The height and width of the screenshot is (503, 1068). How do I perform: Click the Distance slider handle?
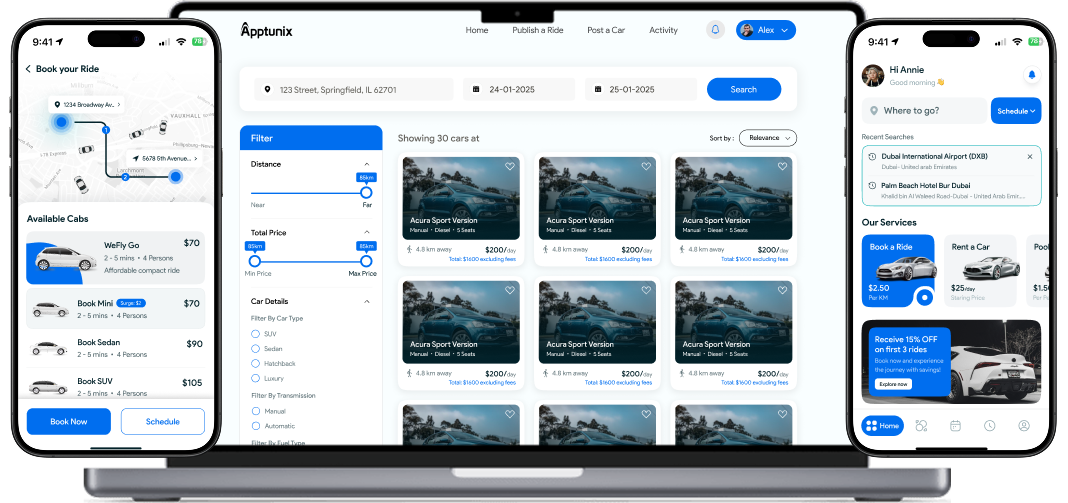[x=366, y=192]
